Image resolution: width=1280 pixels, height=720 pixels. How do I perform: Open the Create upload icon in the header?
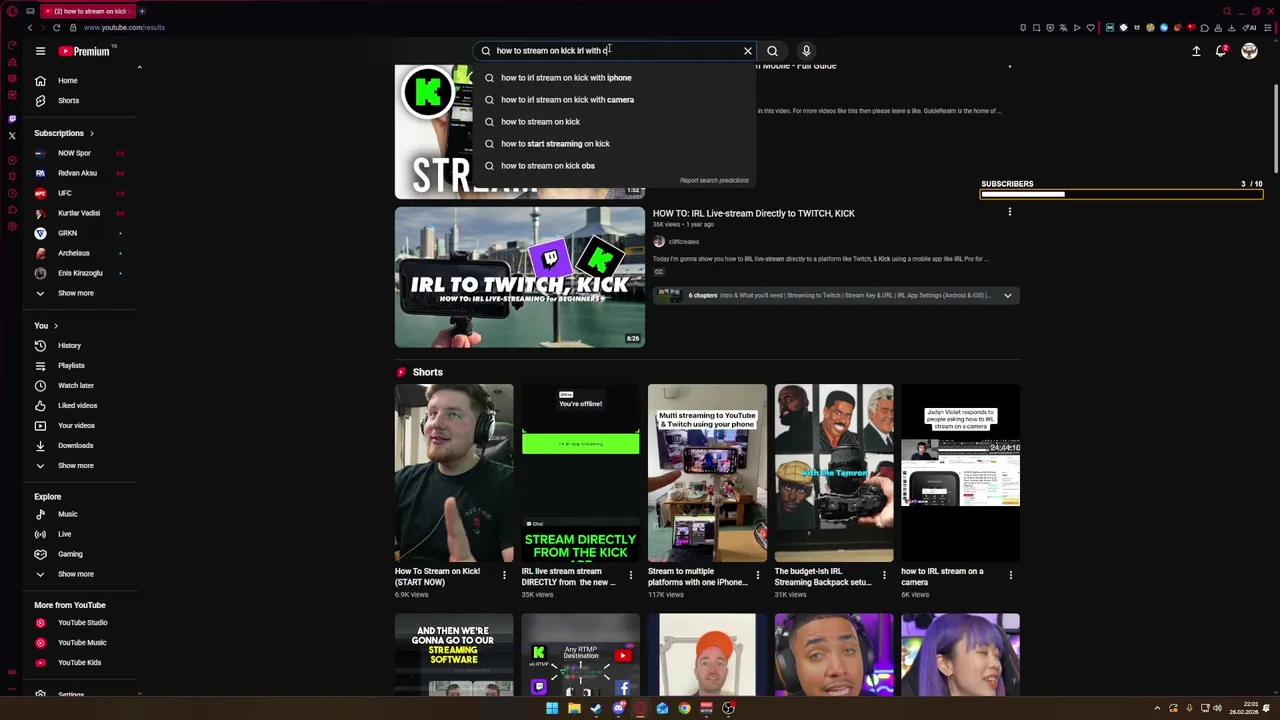coord(1196,51)
